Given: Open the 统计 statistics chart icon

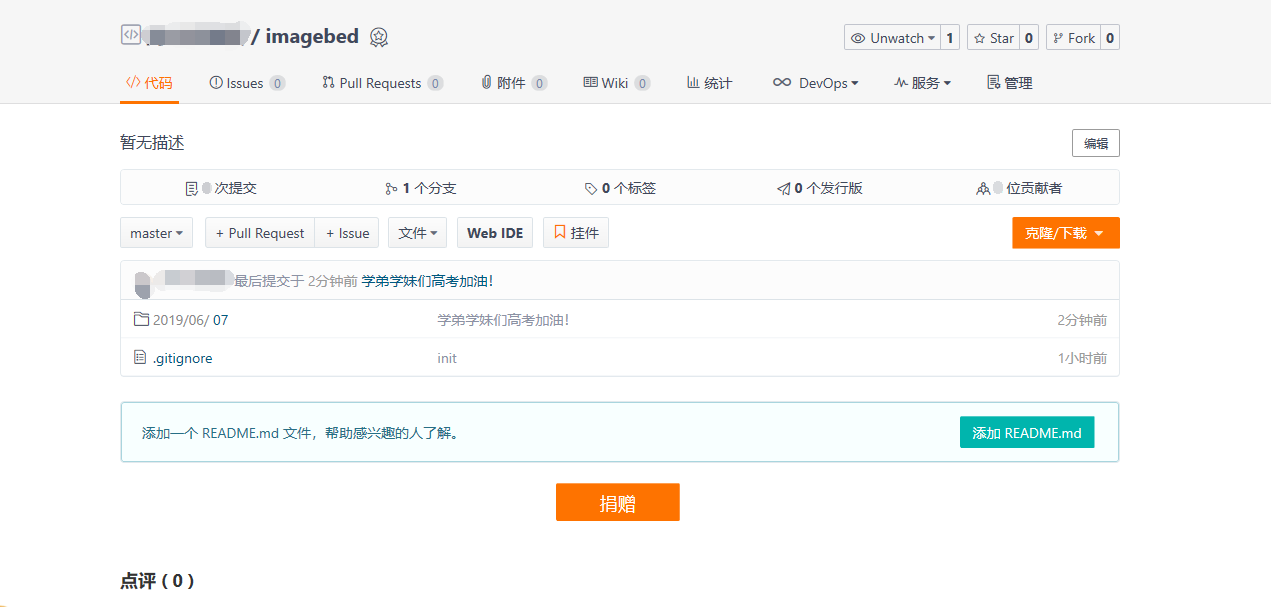Looking at the screenshot, I should [x=693, y=83].
